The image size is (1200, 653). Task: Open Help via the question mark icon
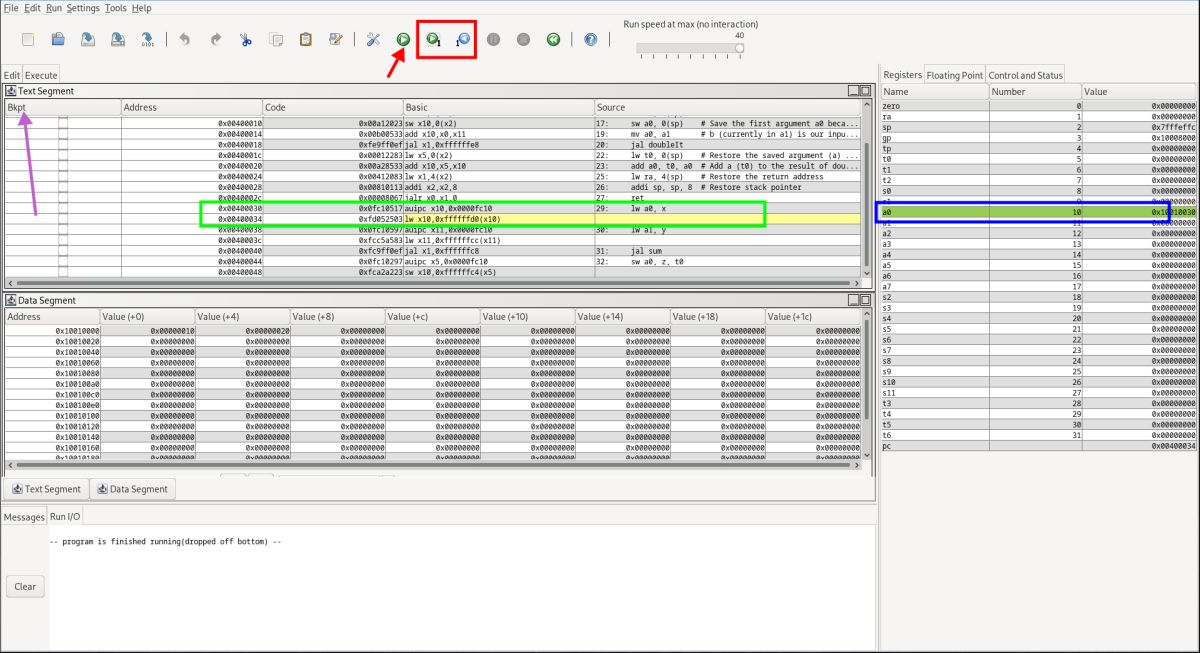click(590, 39)
